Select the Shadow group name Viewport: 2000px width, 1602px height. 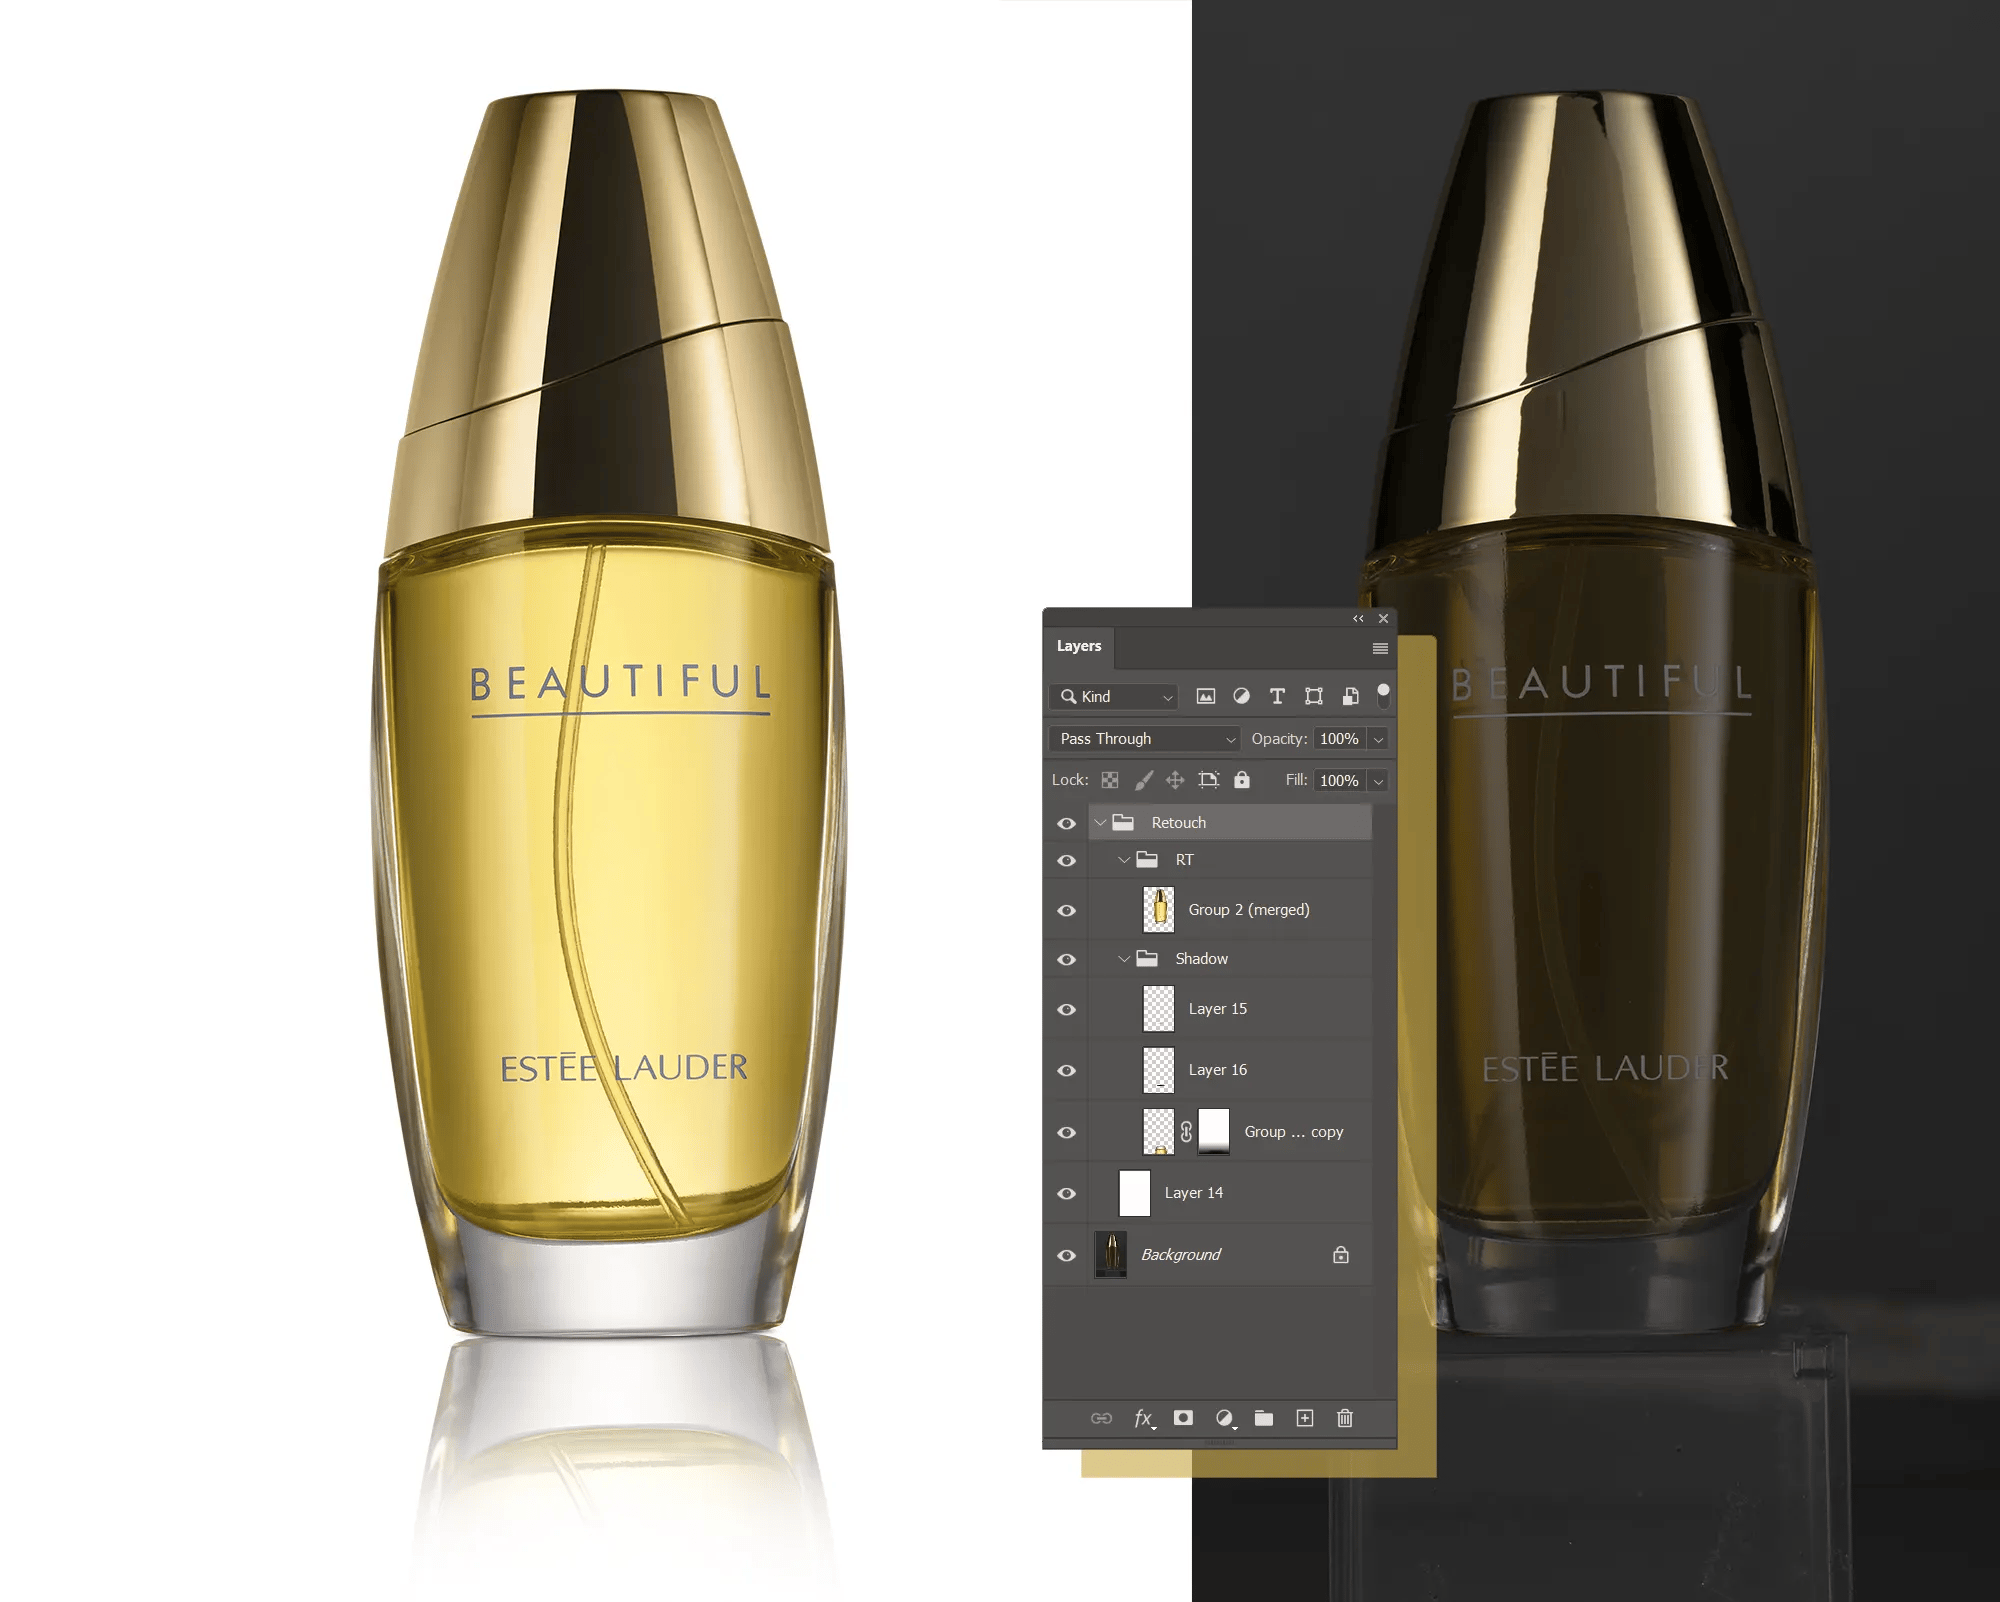1201,958
